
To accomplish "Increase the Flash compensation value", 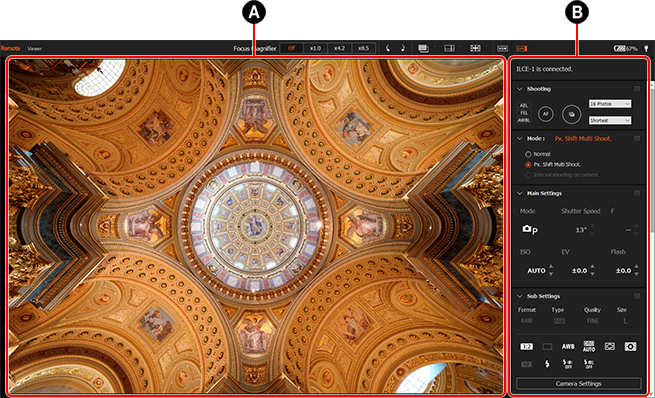I will [636, 267].
